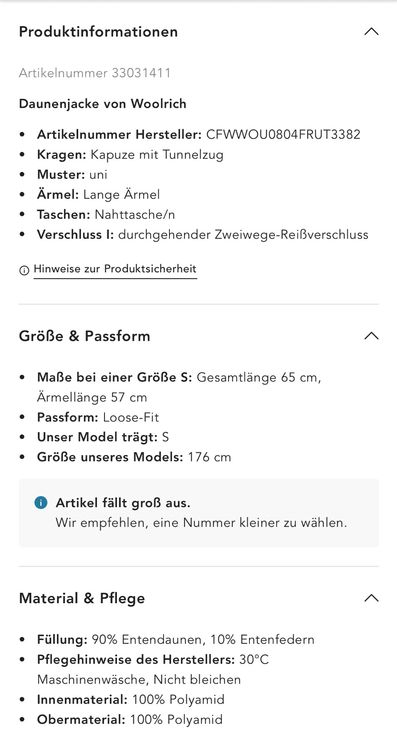Viewport: 397px width, 750px height.
Task: Click Artikelnummer 33031411 text
Action: (95, 73)
